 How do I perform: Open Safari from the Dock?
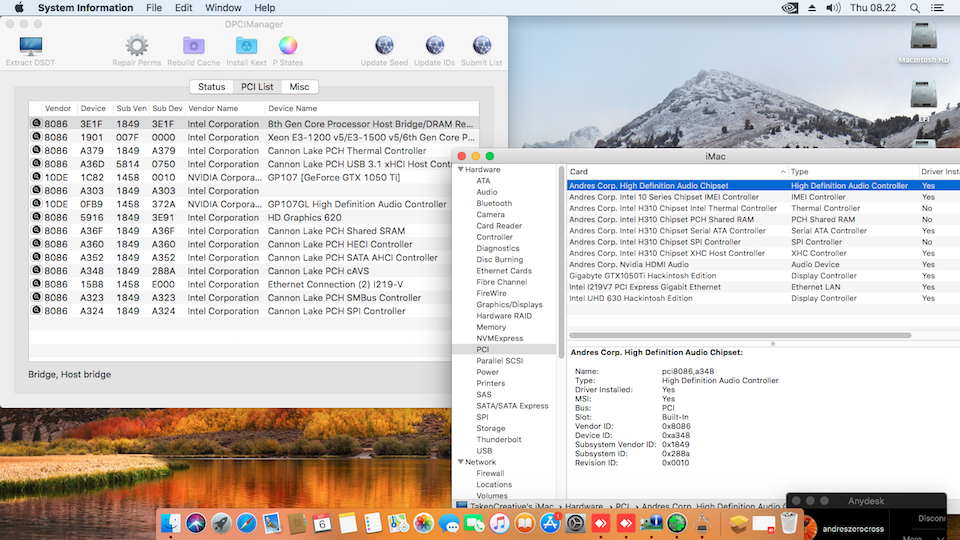tap(246, 523)
